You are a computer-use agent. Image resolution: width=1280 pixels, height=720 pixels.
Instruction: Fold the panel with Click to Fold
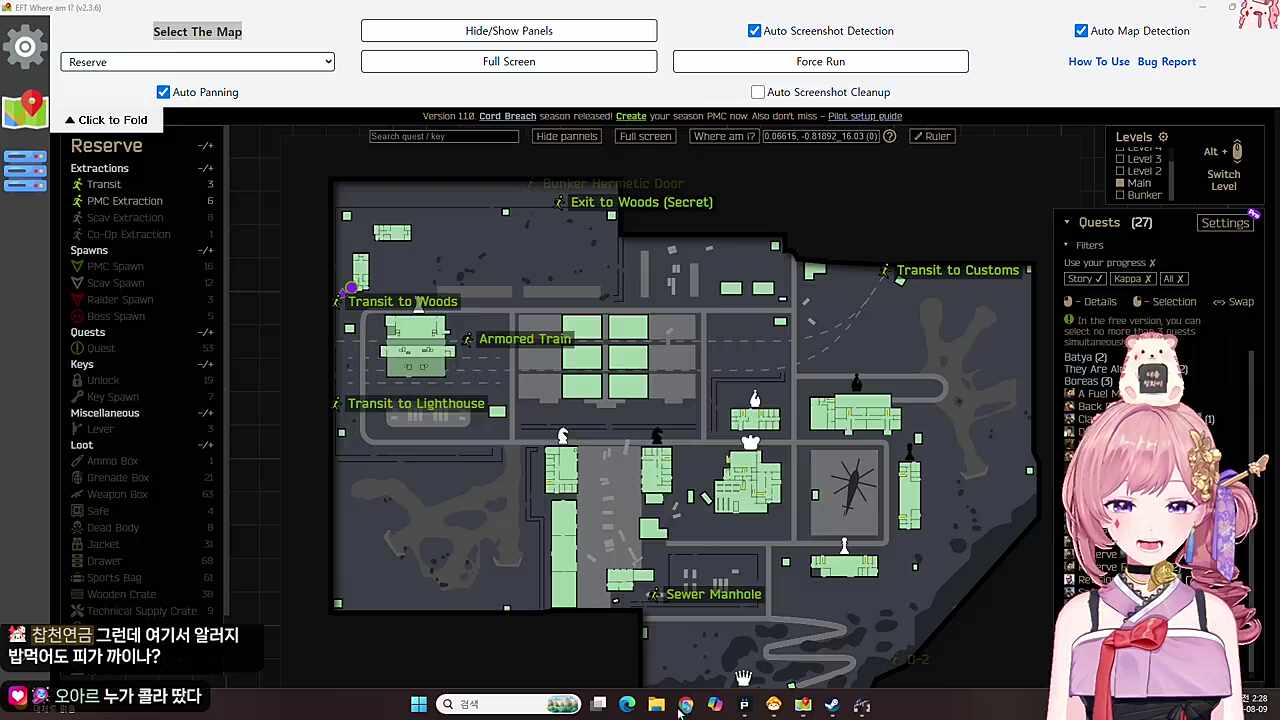(x=106, y=120)
